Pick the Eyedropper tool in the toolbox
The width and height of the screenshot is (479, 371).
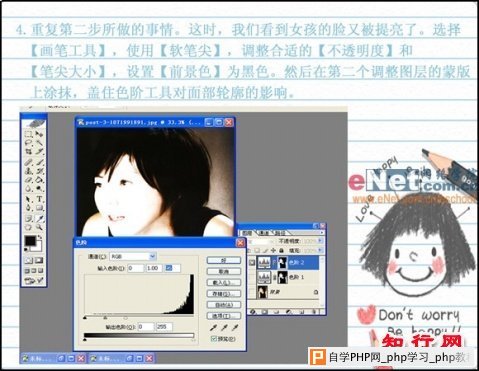(x=39, y=218)
